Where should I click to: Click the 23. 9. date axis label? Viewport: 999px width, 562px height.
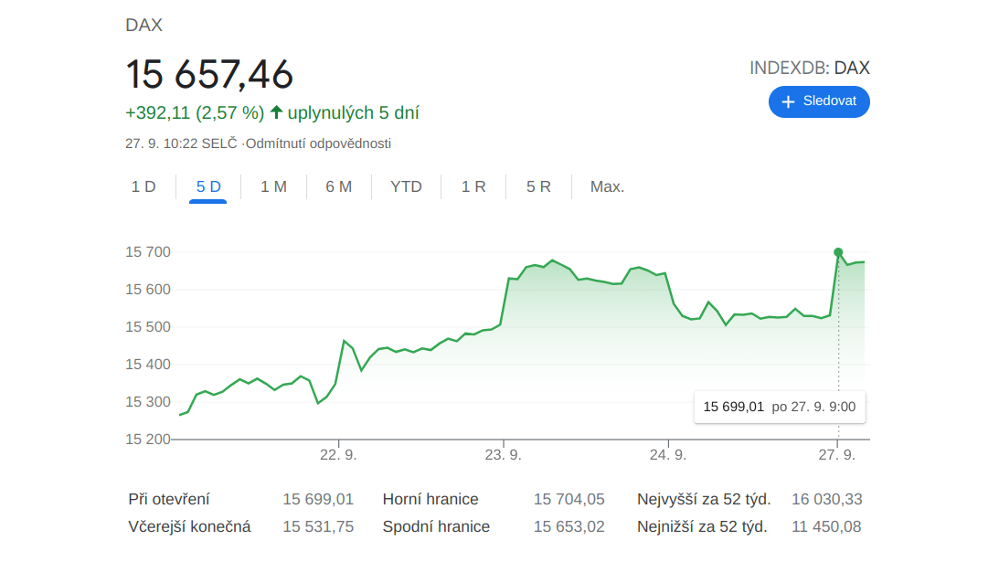click(503, 455)
